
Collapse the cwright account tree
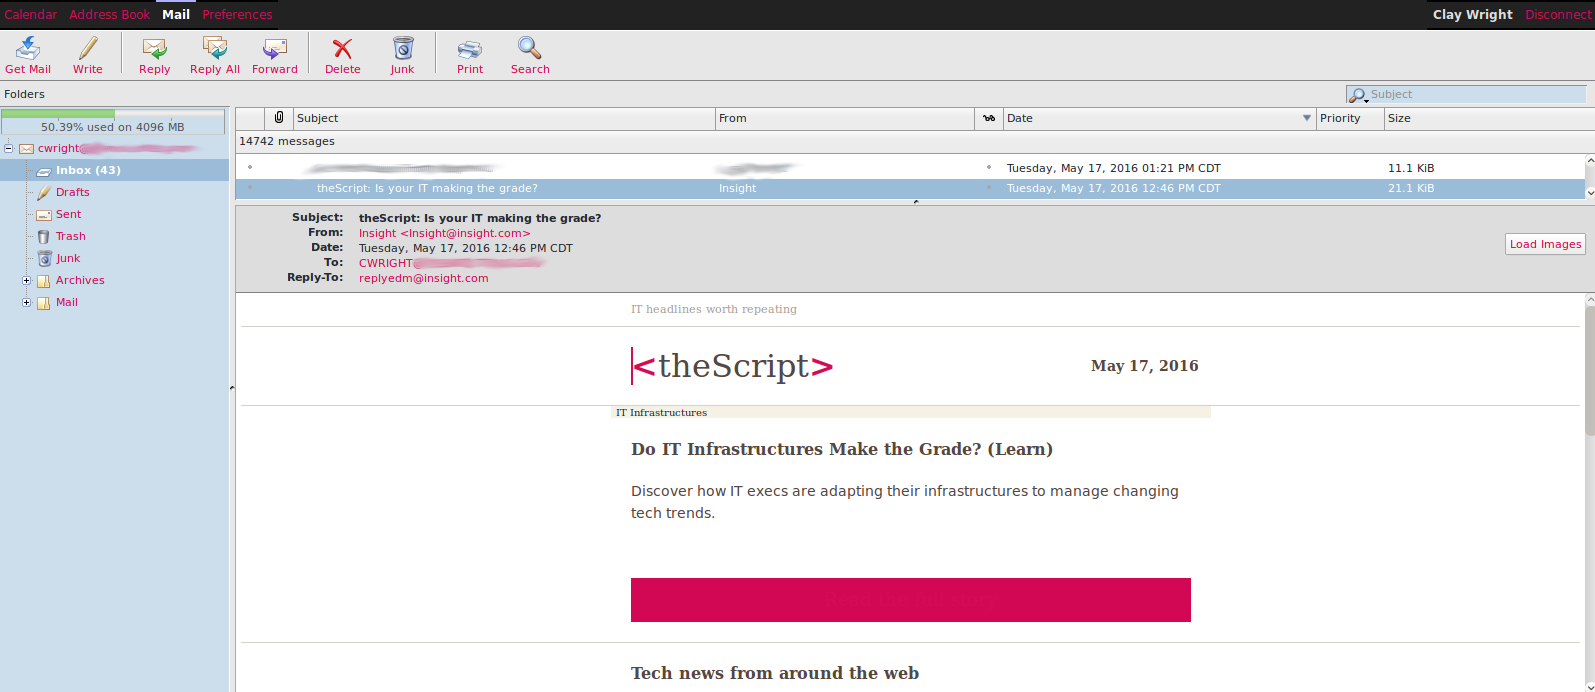8,149
